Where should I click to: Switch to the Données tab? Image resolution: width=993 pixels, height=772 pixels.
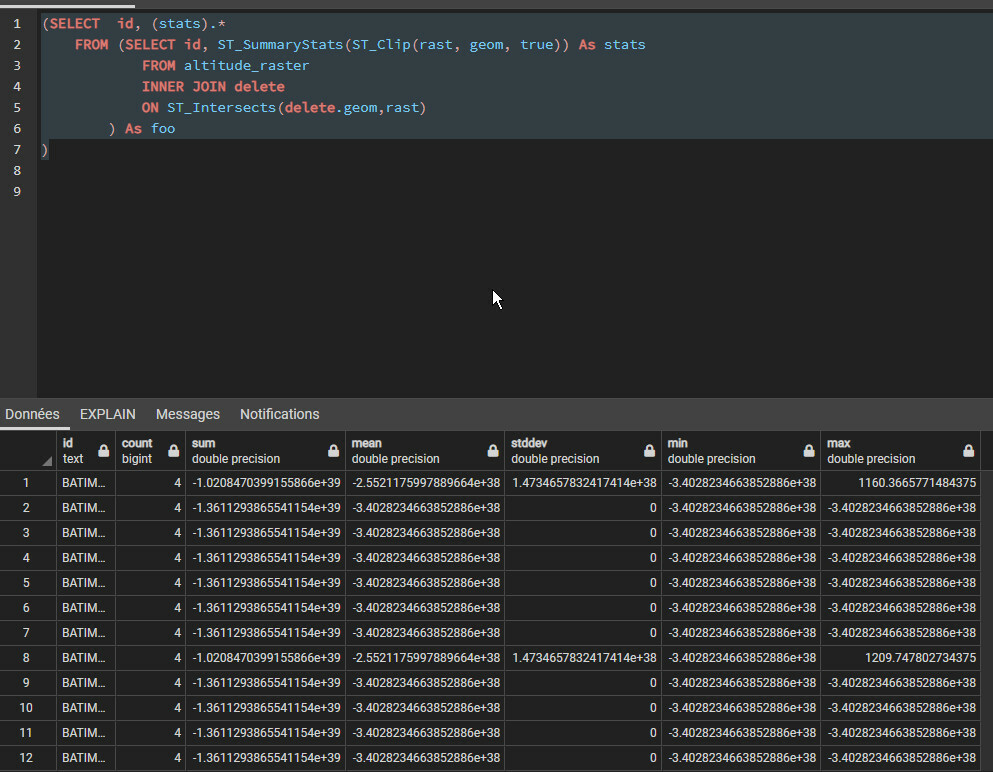tap(32, 414)
